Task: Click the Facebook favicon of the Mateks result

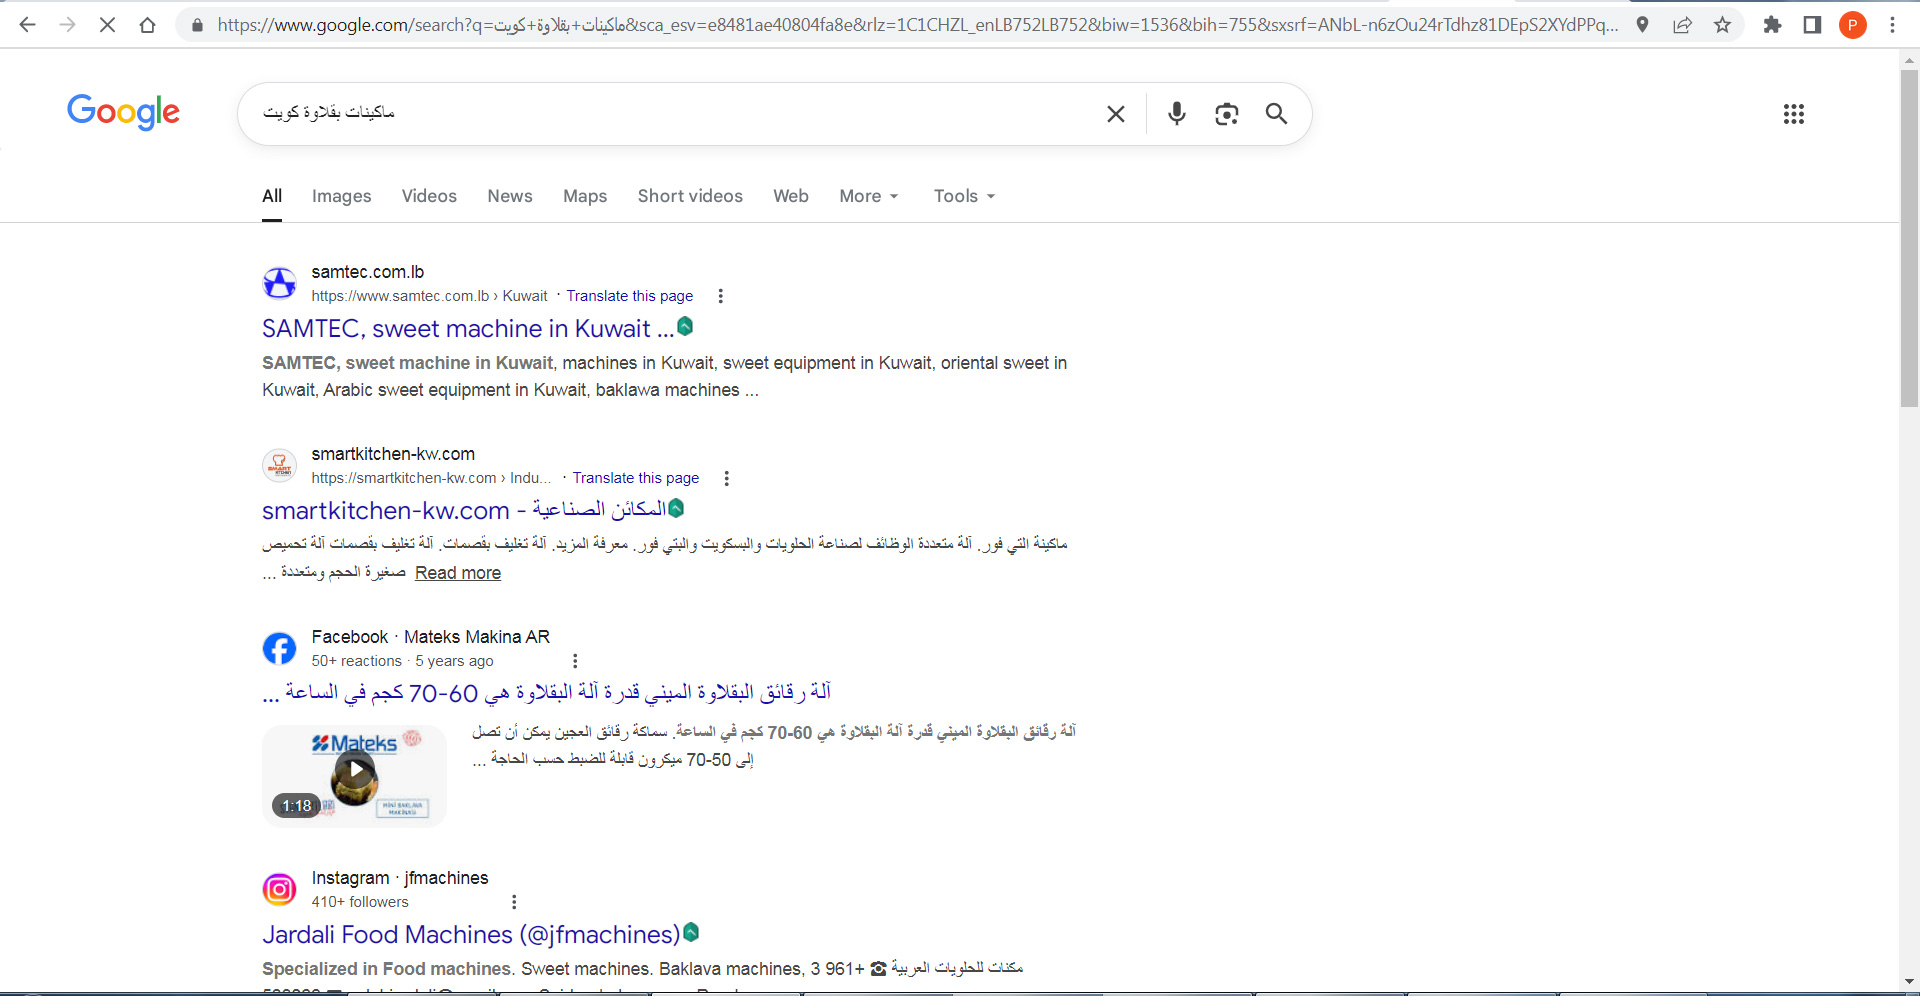Action: point(279,648)
